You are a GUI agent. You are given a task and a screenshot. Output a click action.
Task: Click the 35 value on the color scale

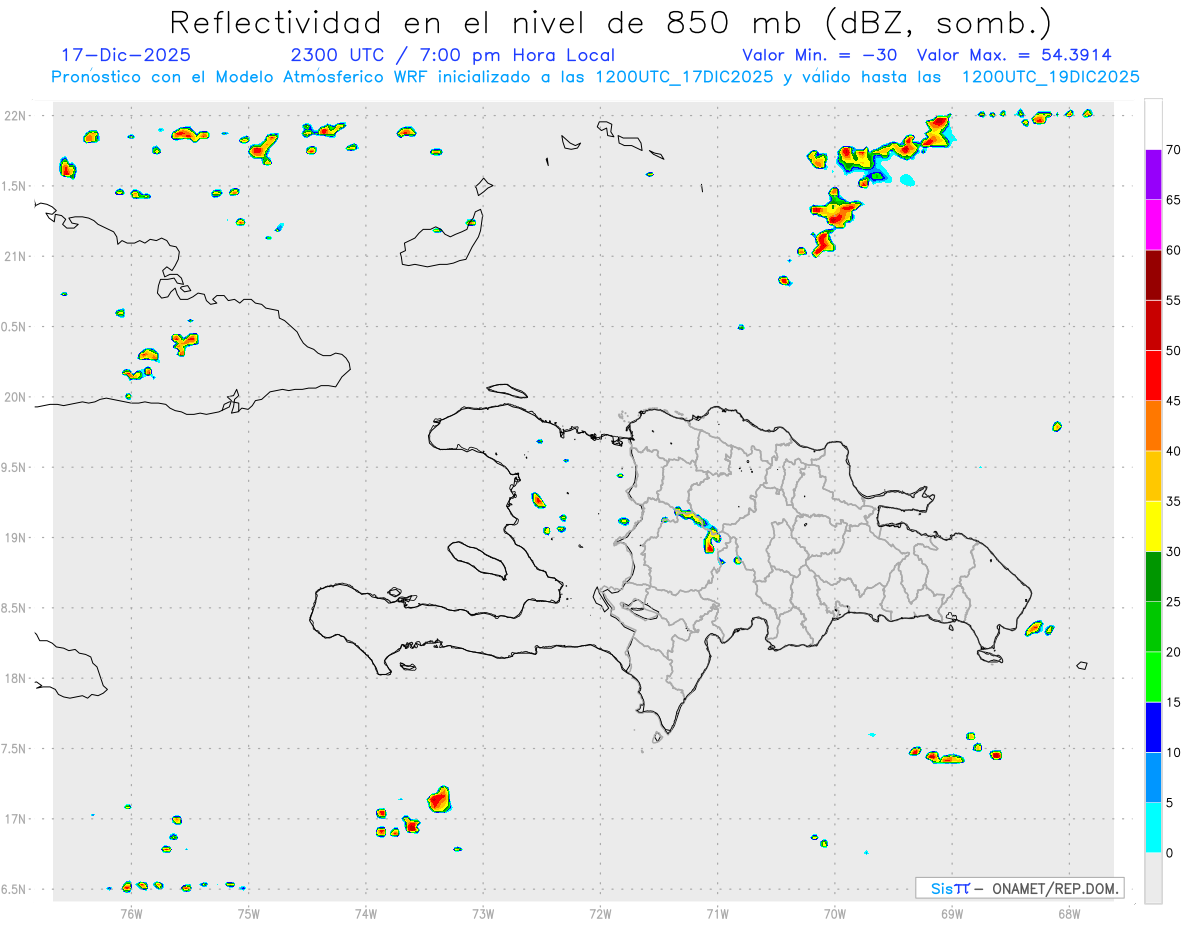click(x=1174, y=501)
